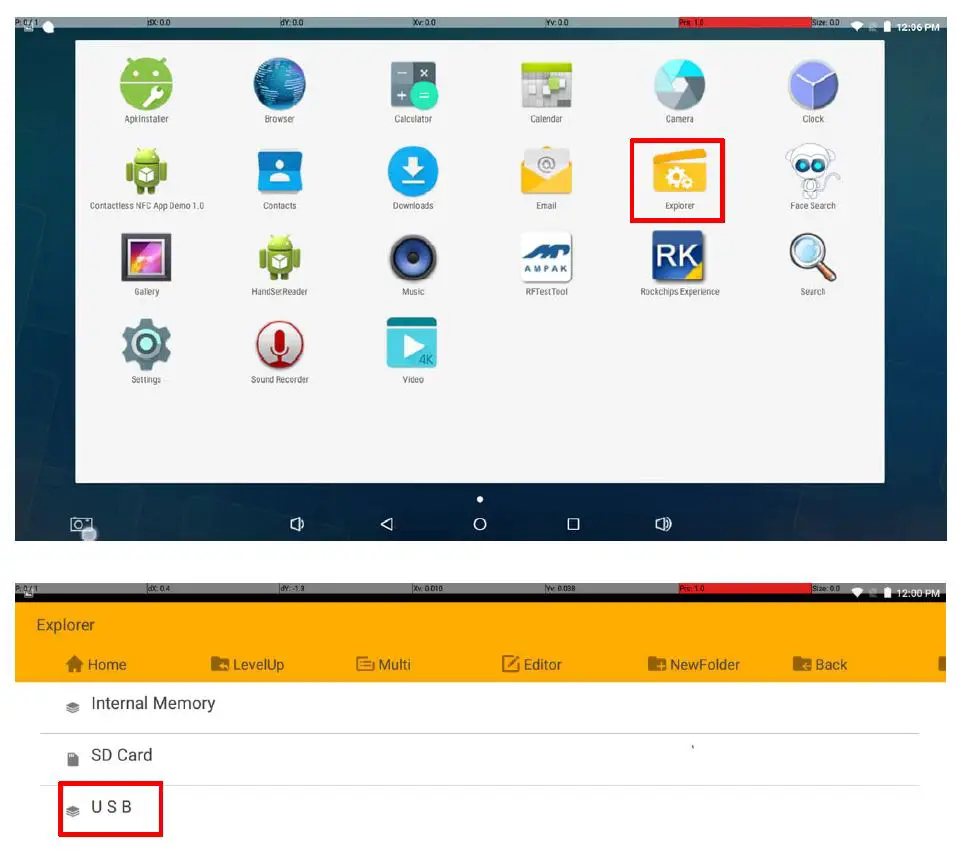Viewport: 968px width, 854px height.
Task: Open Editor in Explorer toolbar
Action: [x=532, y=664]
